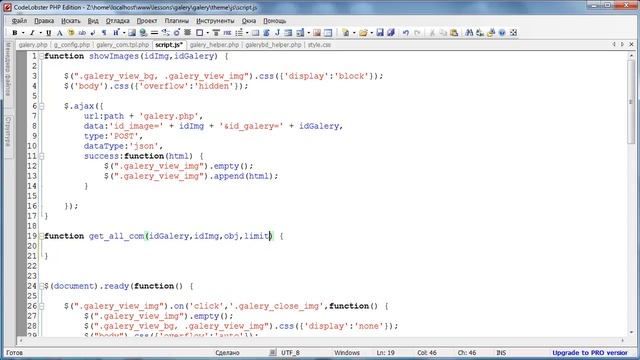Open dropdown arrow next to the Bold icon
This screenshot has width=640, height=360.
[23, 33]
